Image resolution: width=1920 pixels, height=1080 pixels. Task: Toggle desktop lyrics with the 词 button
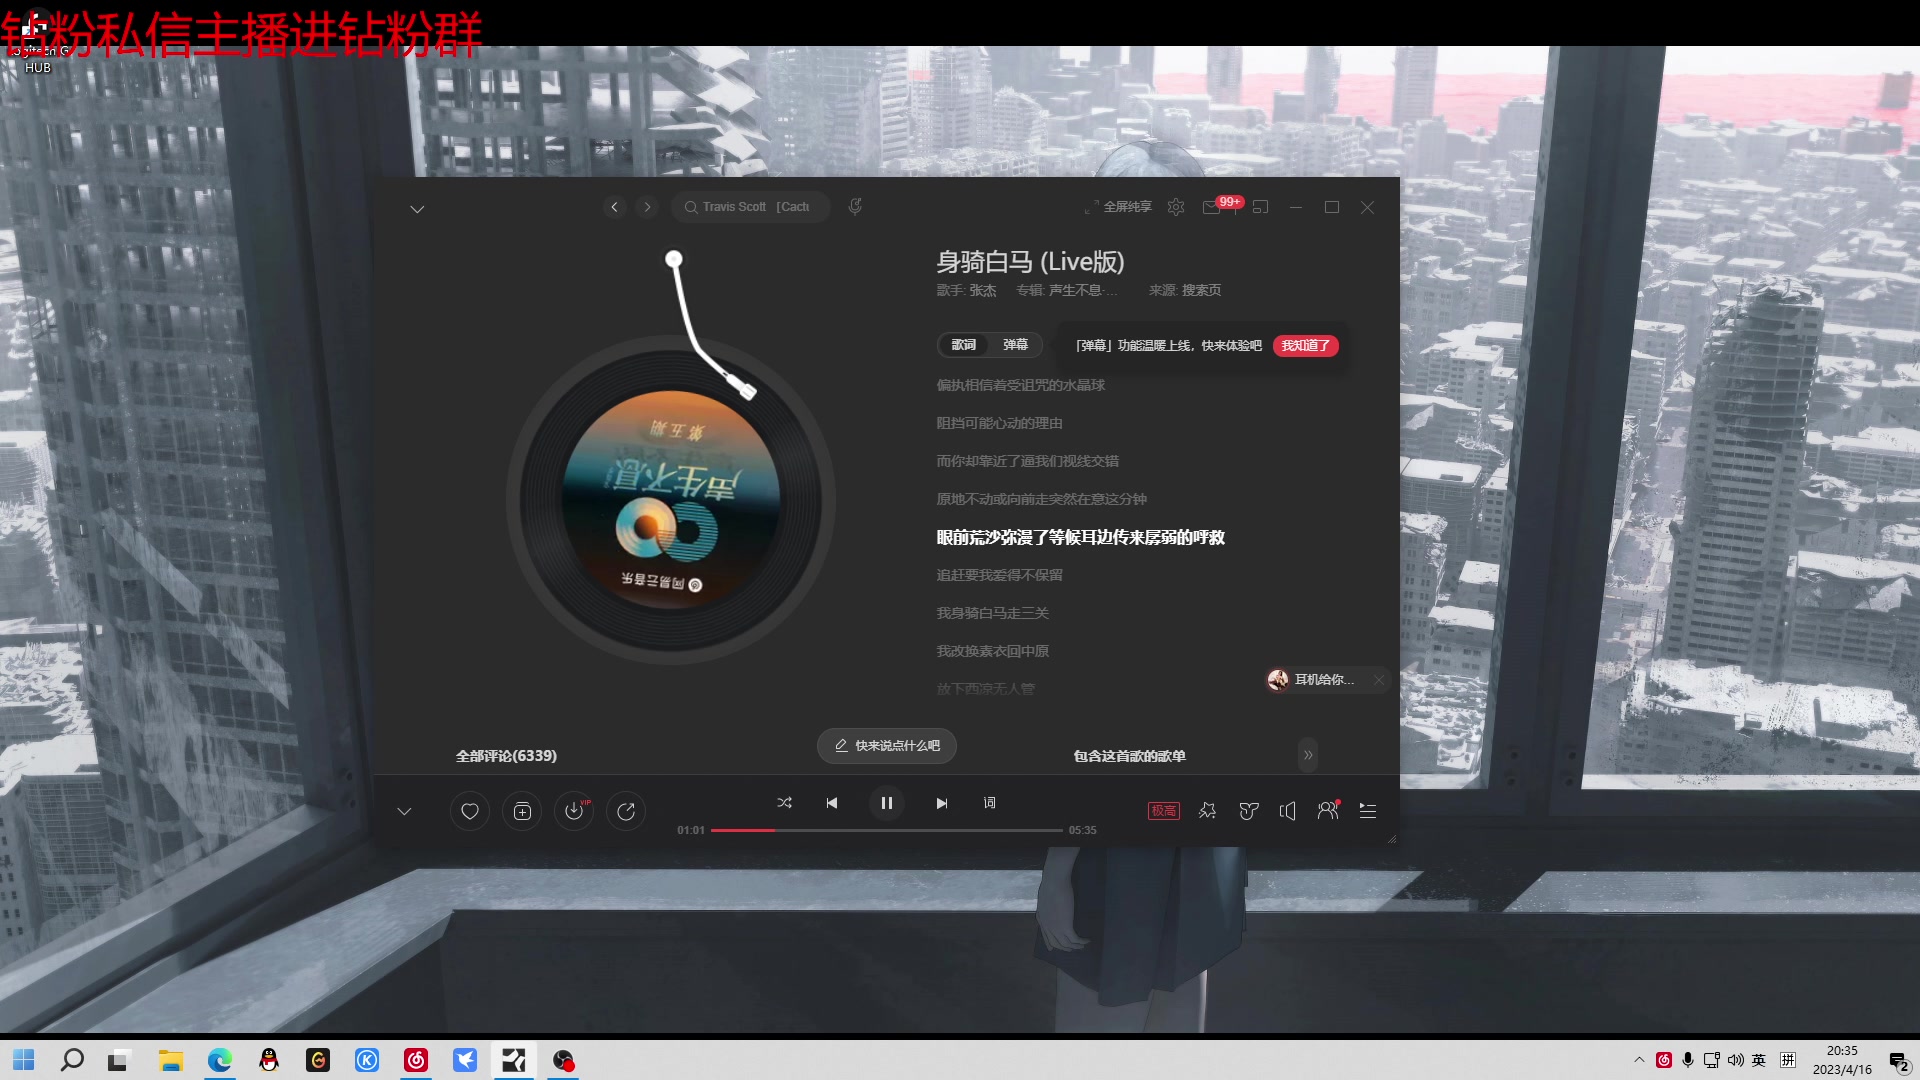(989, 803)
